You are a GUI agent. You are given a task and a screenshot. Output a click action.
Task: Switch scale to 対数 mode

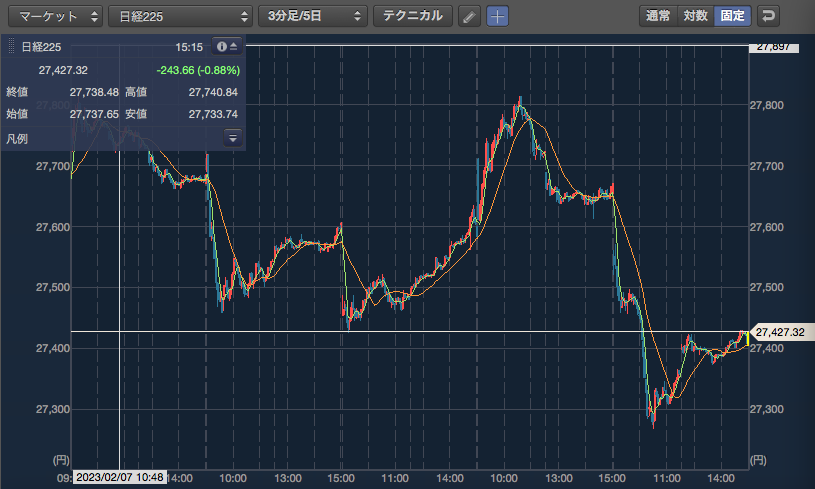[x=696, y=16]
